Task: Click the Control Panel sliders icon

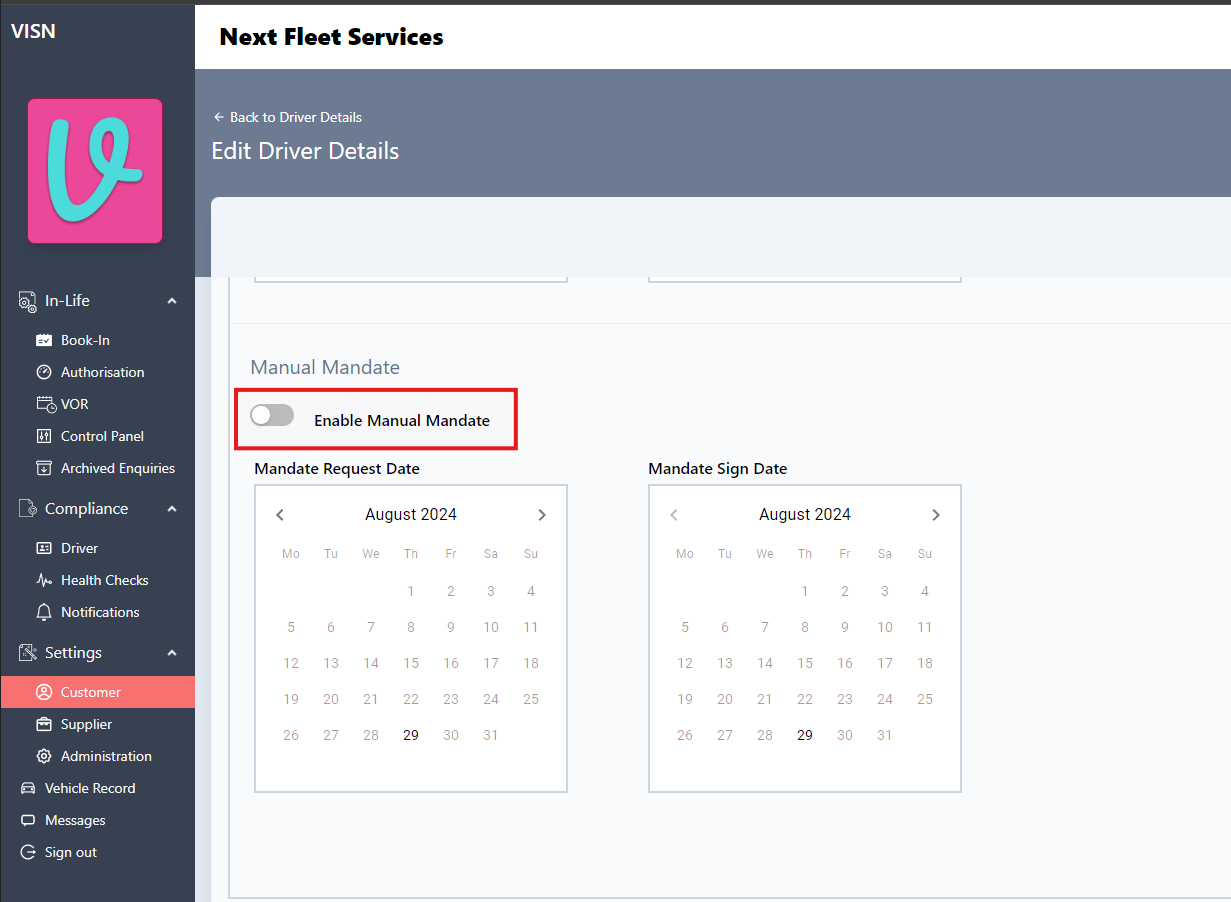Action: pos(43,436)
